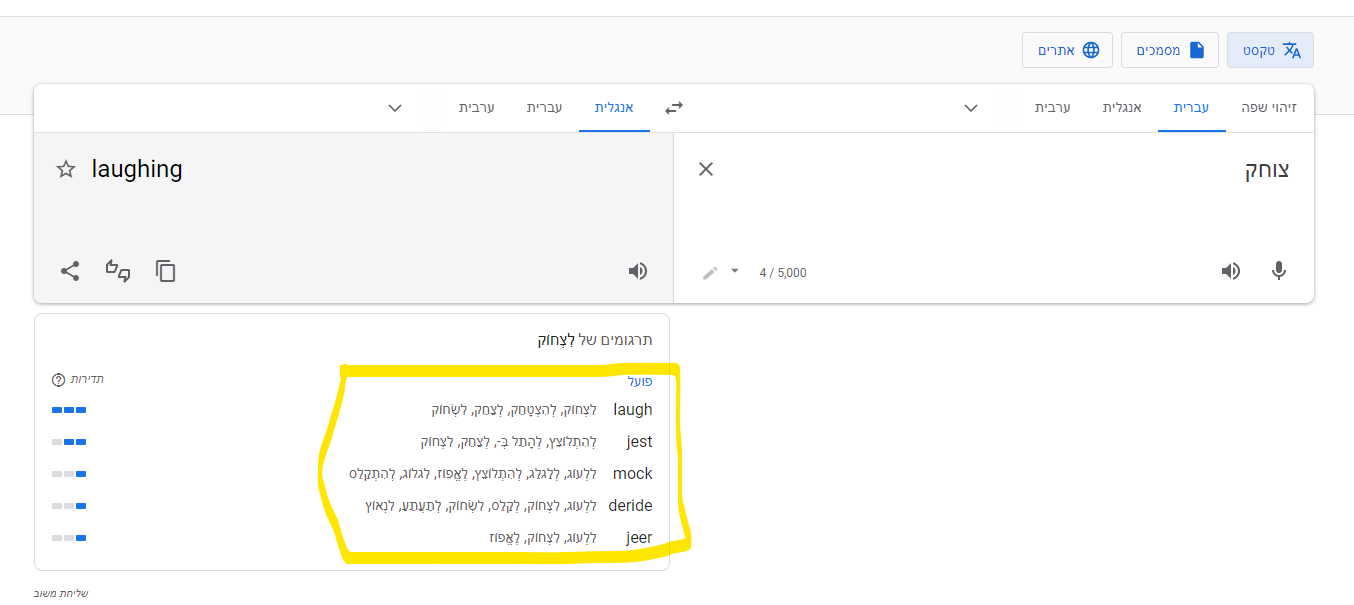Screen dimensions: 1354x605
Task: Select the translation word 'mock'
Action: (x=632, y=473)
